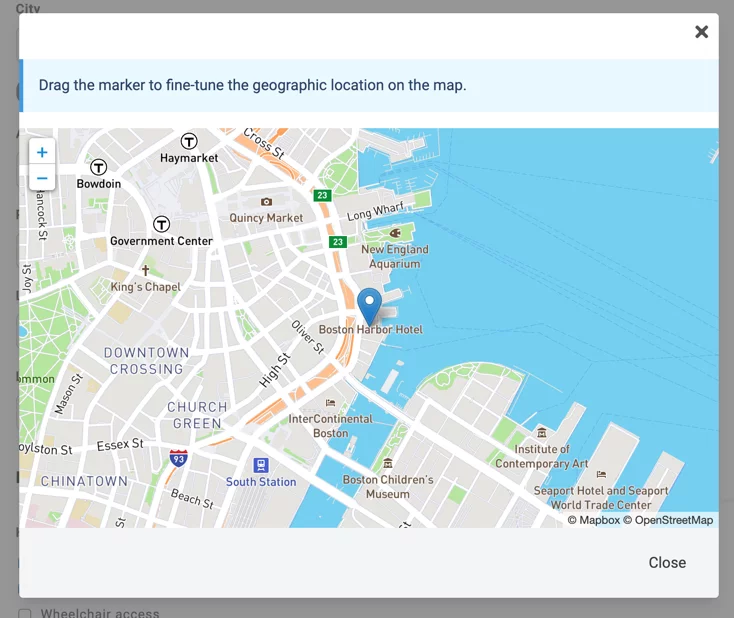Viewport: 734px width, 618px height.
Task: Click the Quincy Market camera icon
Action: click(266, 202)
